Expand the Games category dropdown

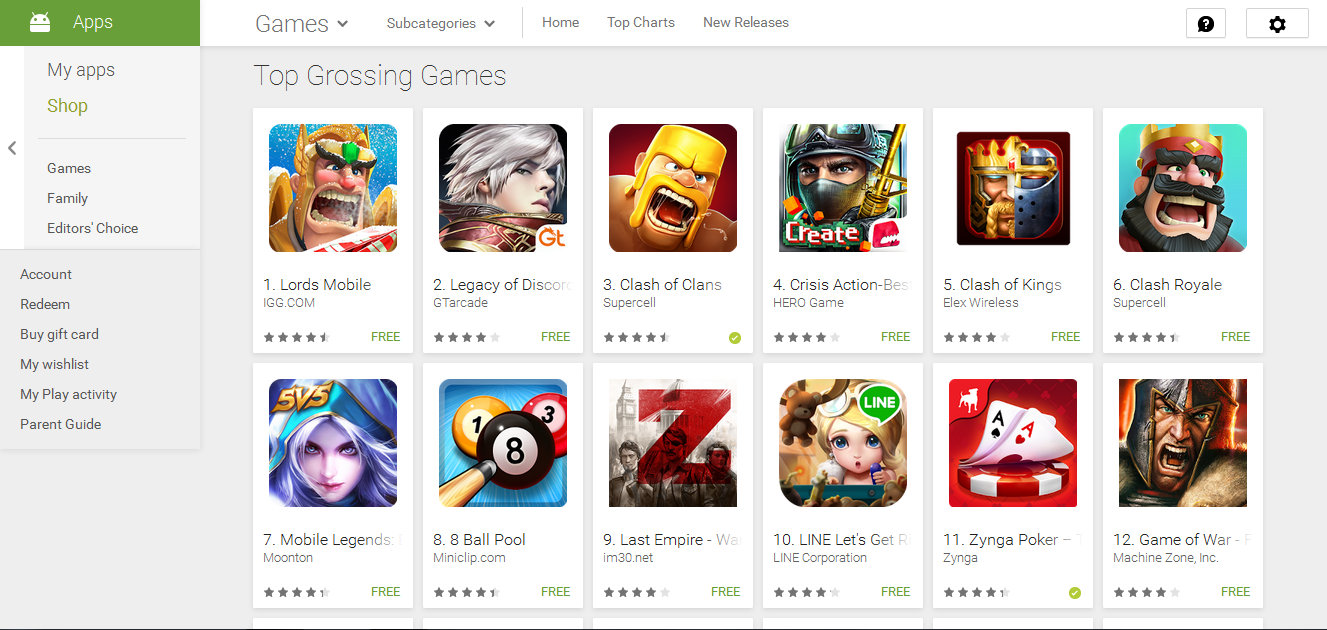(x=302, y=23)
